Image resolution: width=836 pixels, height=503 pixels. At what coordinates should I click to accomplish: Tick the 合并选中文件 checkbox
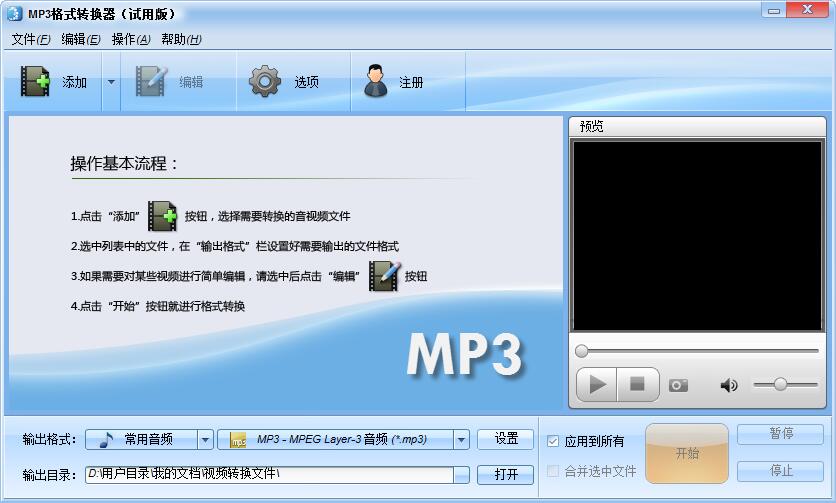(553, 471)
